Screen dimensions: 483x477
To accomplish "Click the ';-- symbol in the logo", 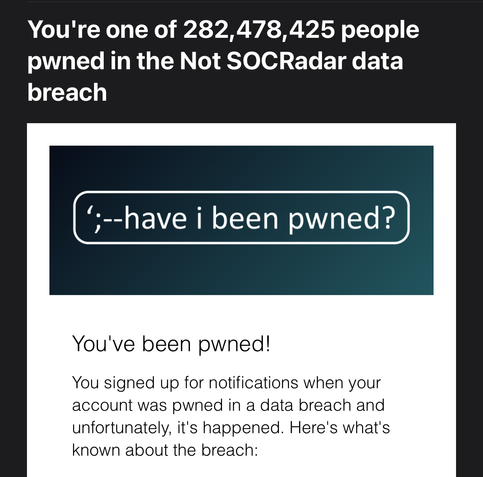I will pyautogui.click(x=105, y=218).
